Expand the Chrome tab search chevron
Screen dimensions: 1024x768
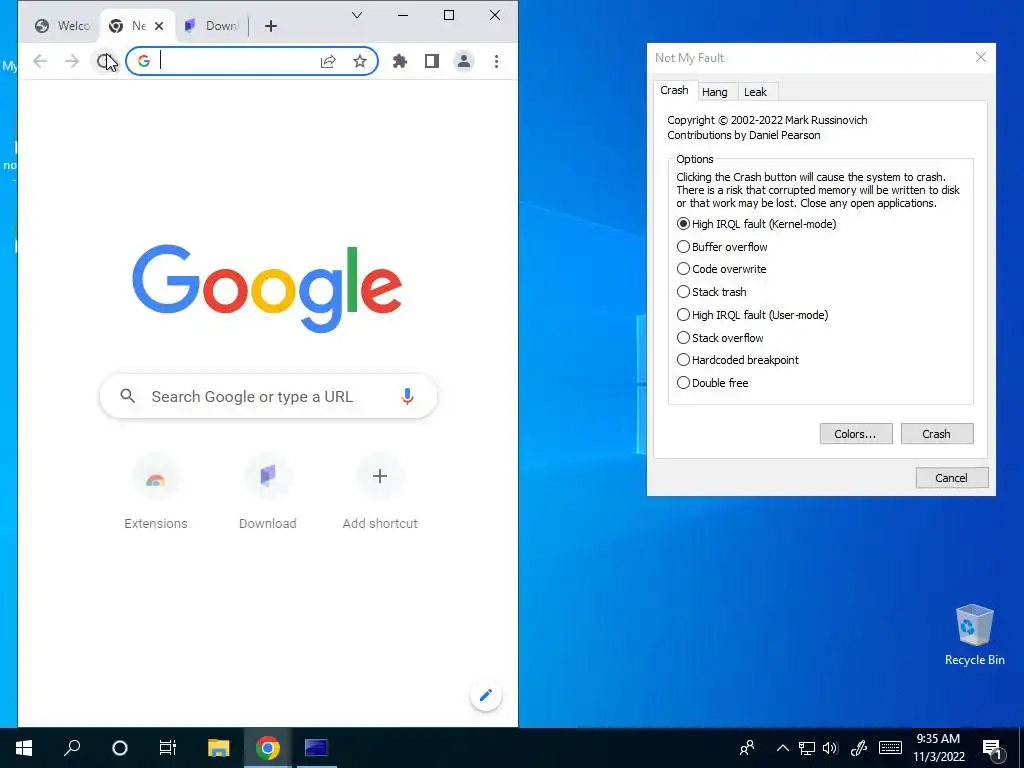tap(357, 15)
